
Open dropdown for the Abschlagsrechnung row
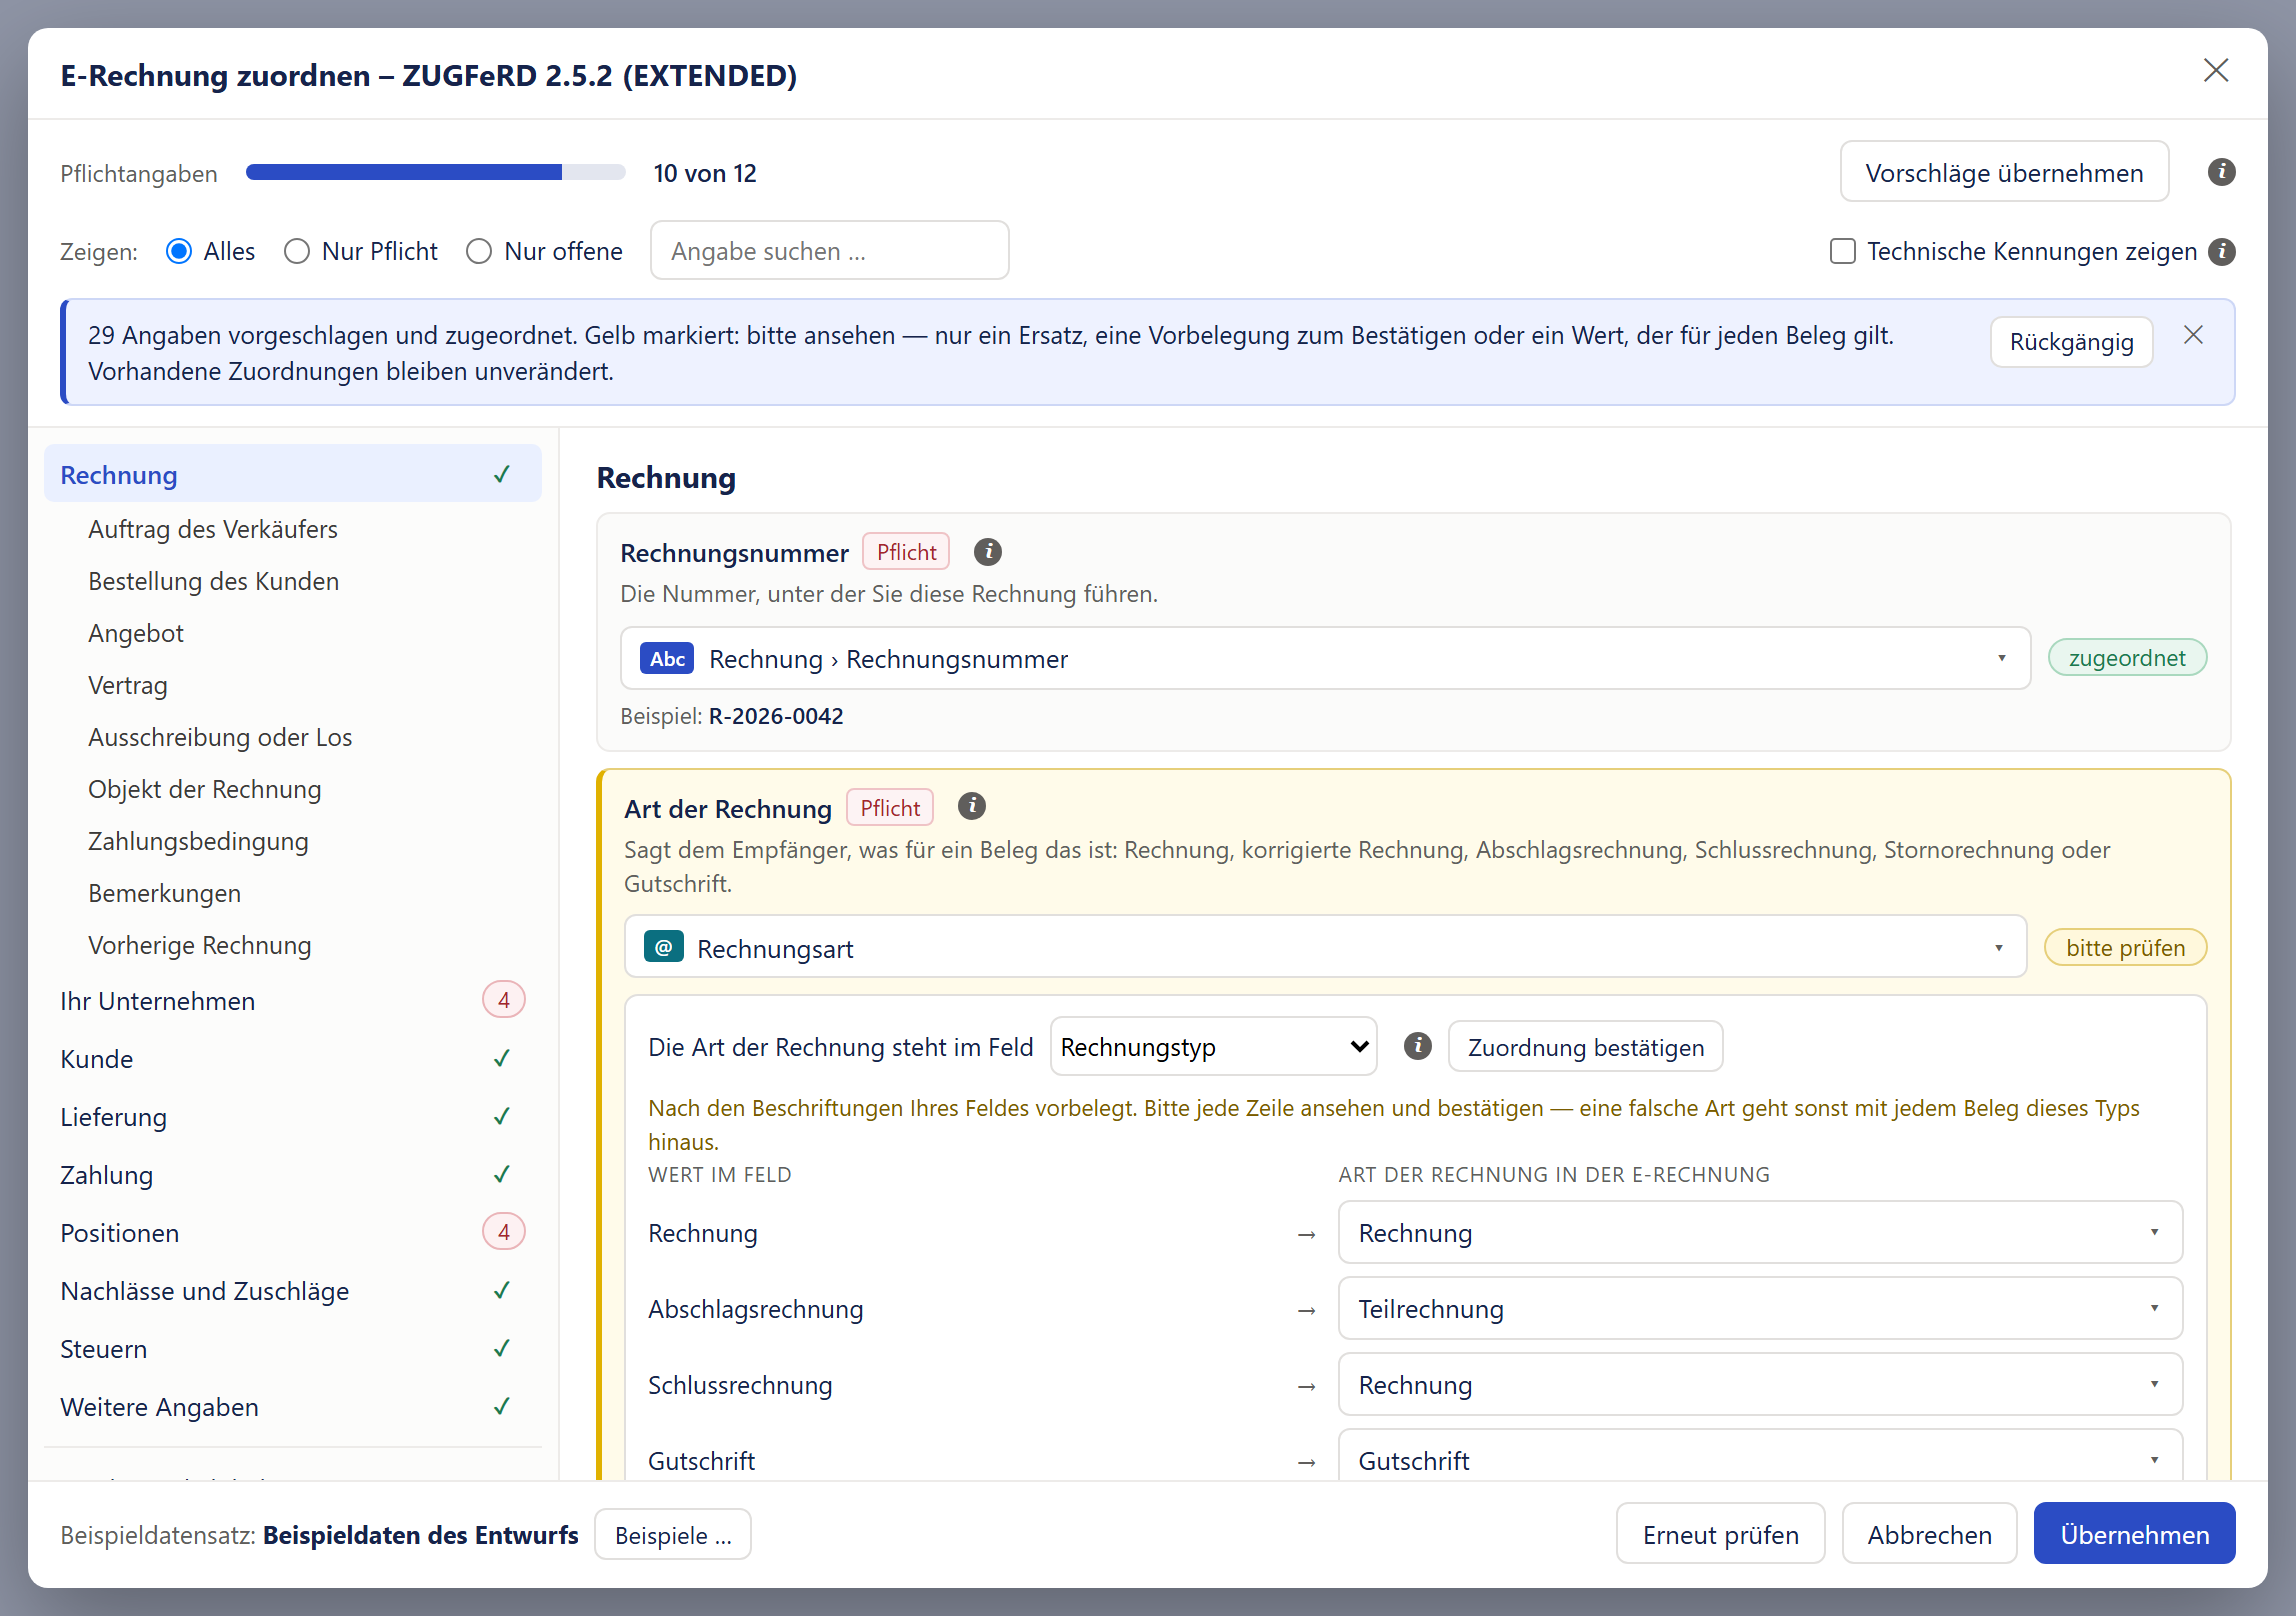[x=1760, y=1308]
